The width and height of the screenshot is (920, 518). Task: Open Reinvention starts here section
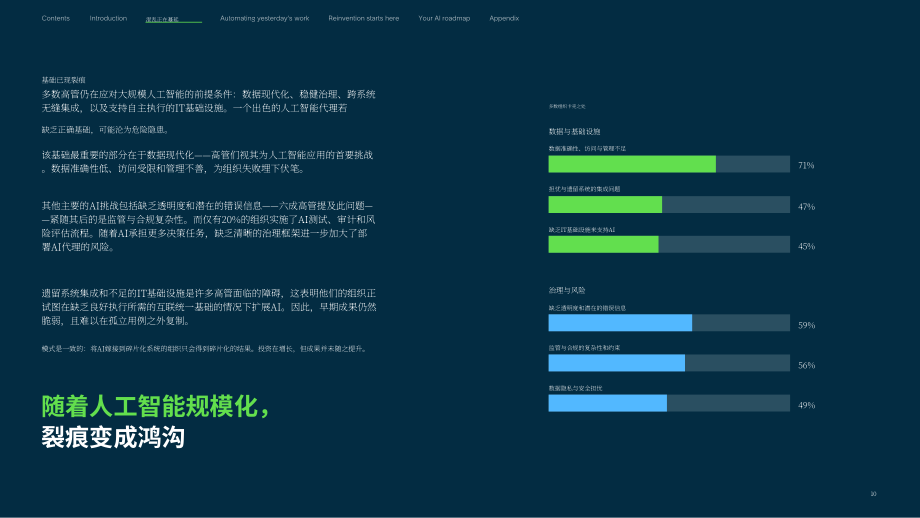(x=364, y=18)
